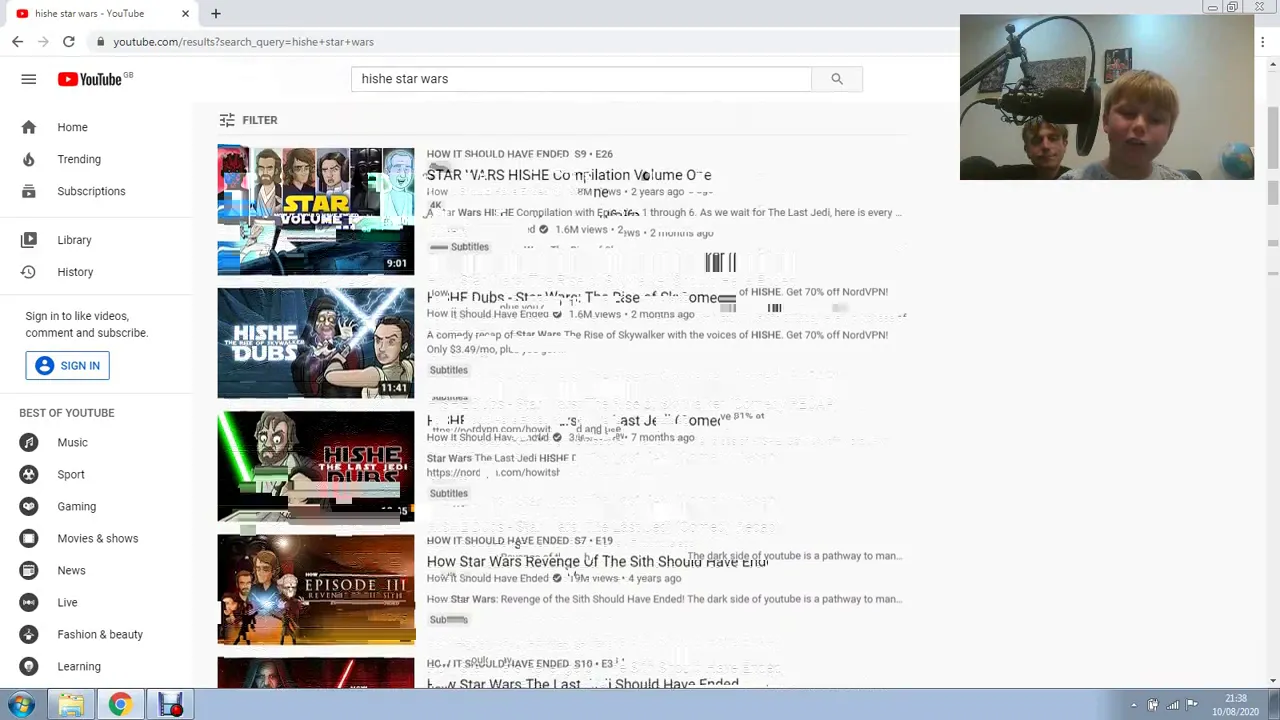Open The Last Jedi HISHE Dubs thumbnail
The image size is (1280, 720).
tap(316, 466)
